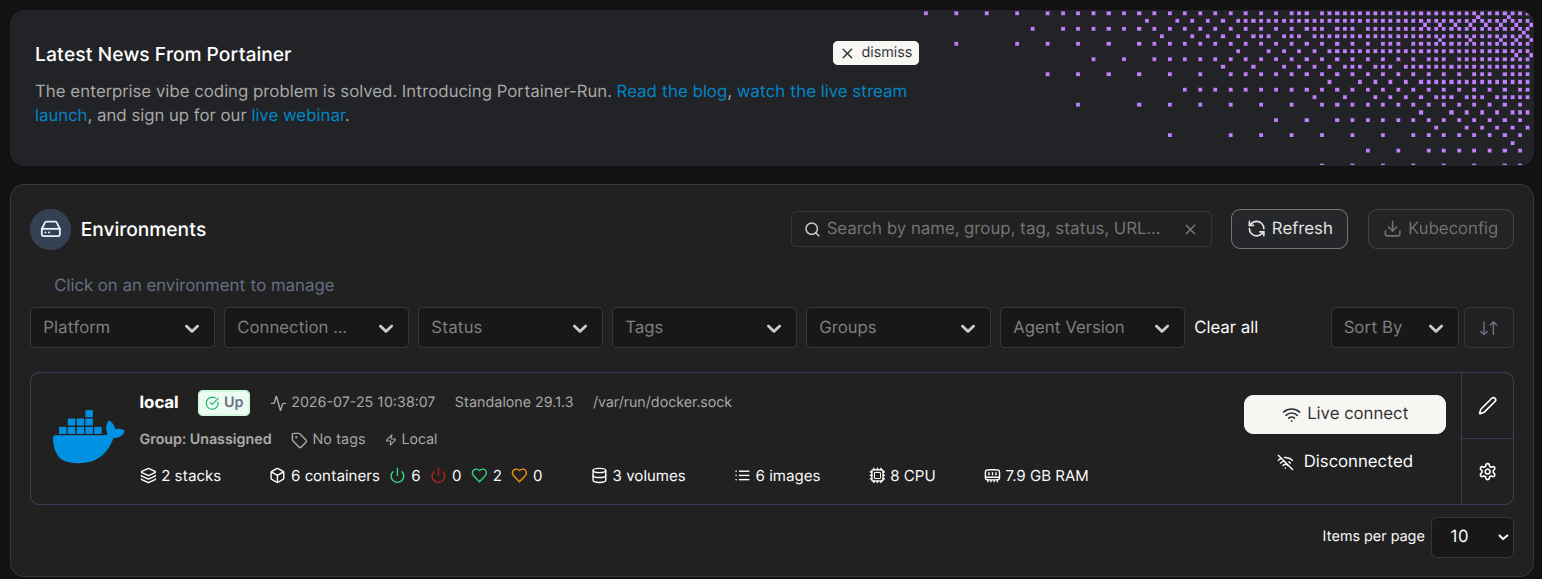Click the green running containers power icon

tap(397, 476)
